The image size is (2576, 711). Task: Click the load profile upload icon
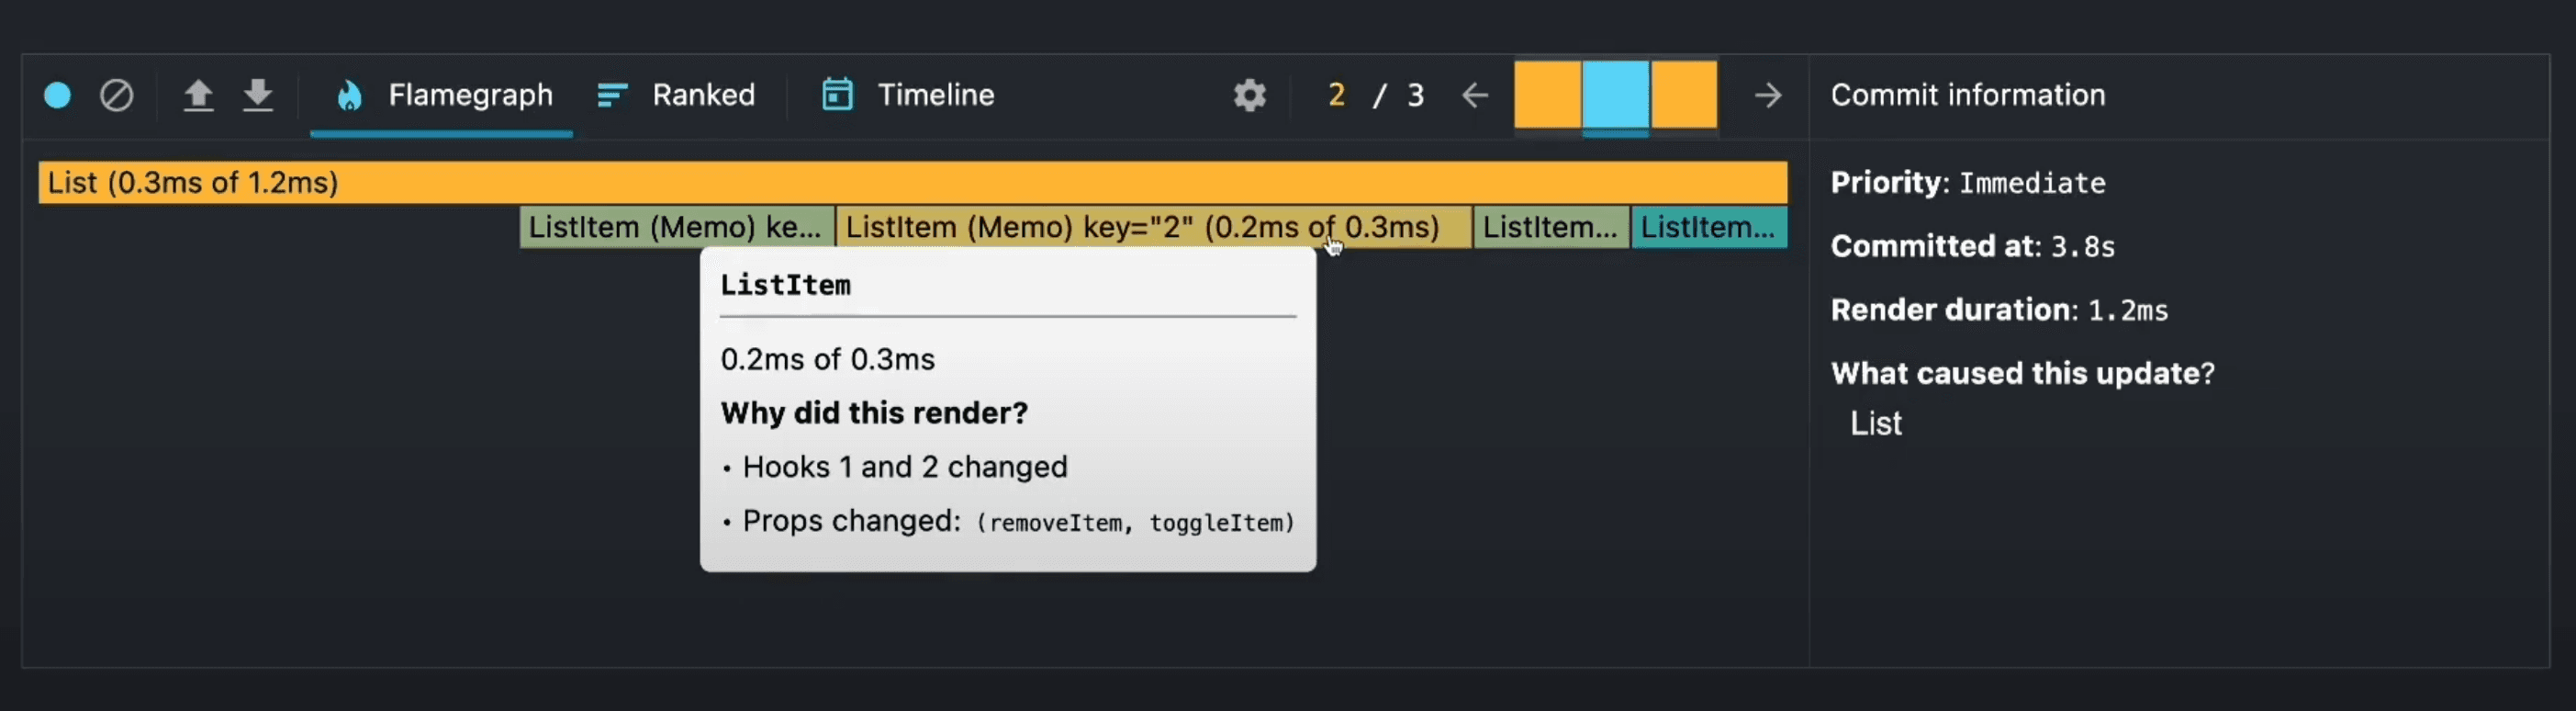point(198,95)
